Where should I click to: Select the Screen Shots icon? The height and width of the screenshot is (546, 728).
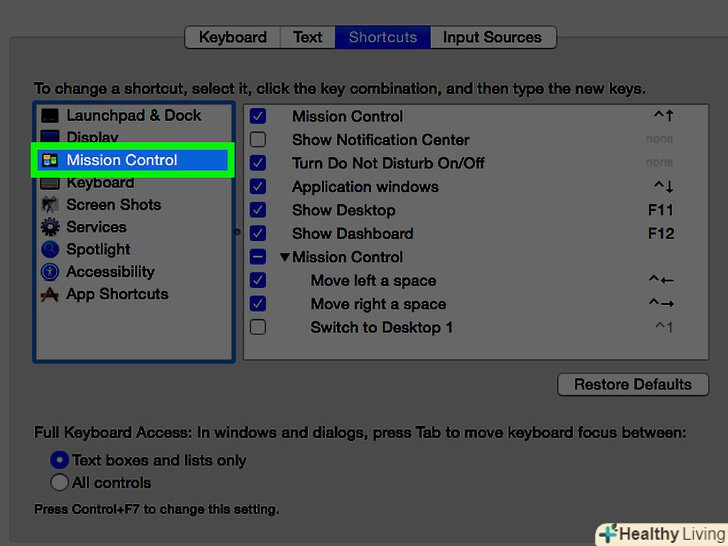50,205
